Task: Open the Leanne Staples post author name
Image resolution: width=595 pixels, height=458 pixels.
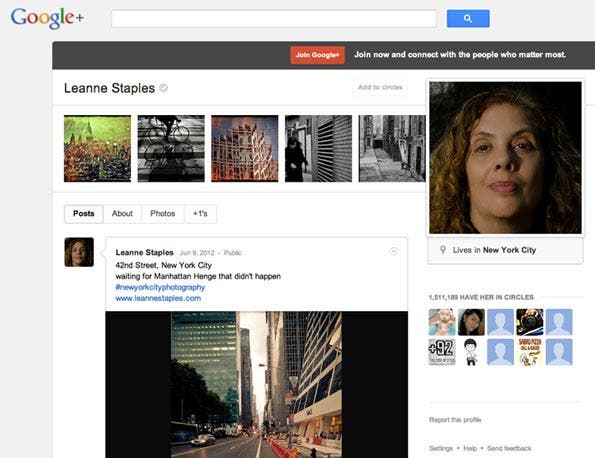Action: 145,252
